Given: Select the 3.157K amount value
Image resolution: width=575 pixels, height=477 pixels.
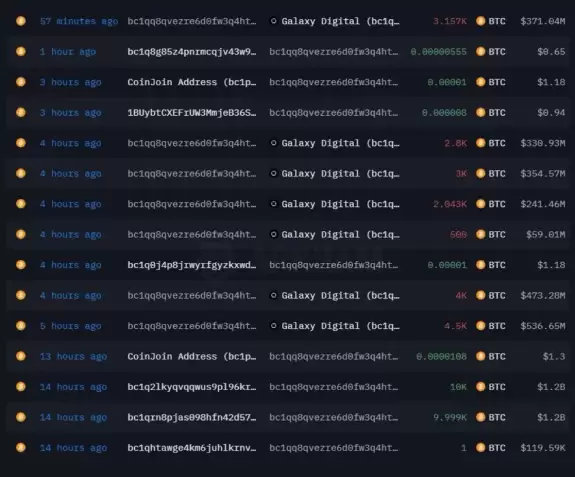Looking at the screenshot, I should coord(450,21).
